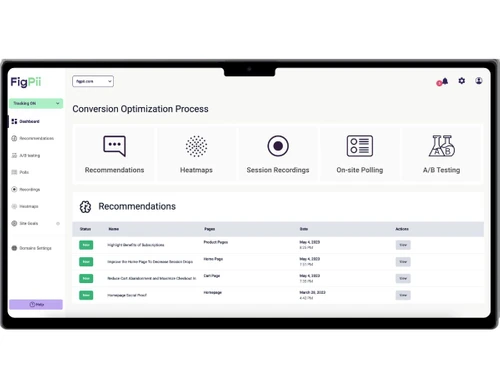The width and height of the screenshot is (500, 375).
Task: Click the 'Conversion Optimization Process' heading
Action: point(140,109)
